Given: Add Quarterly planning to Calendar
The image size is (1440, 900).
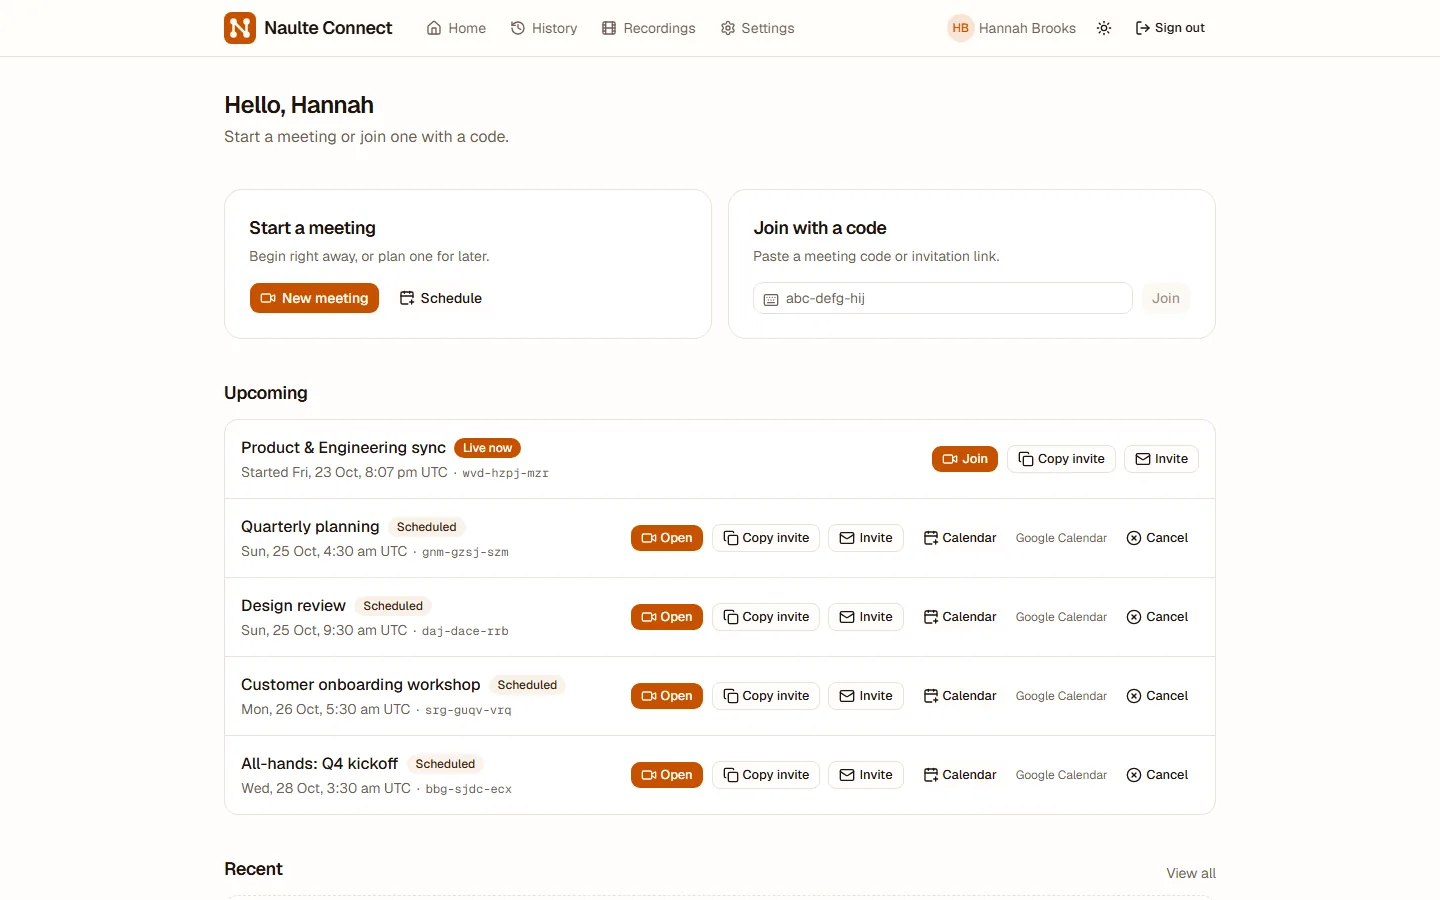Looking at the screenshot, I should pos(960,538).
